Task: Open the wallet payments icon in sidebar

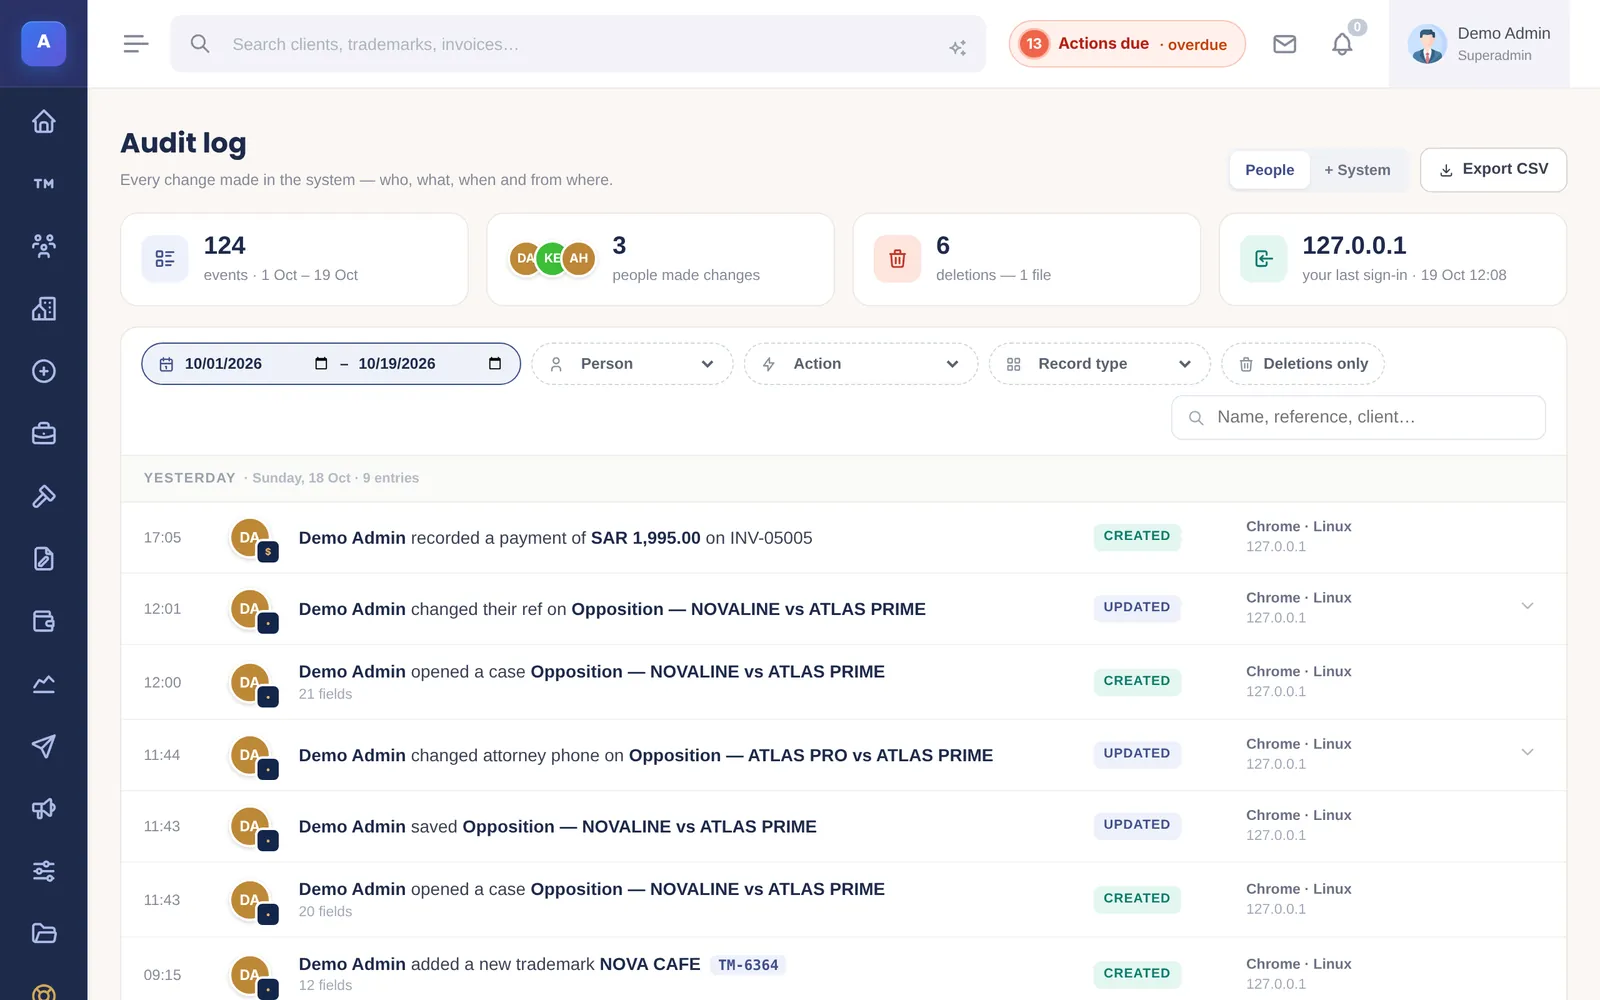Action: [x=43, y=621]
